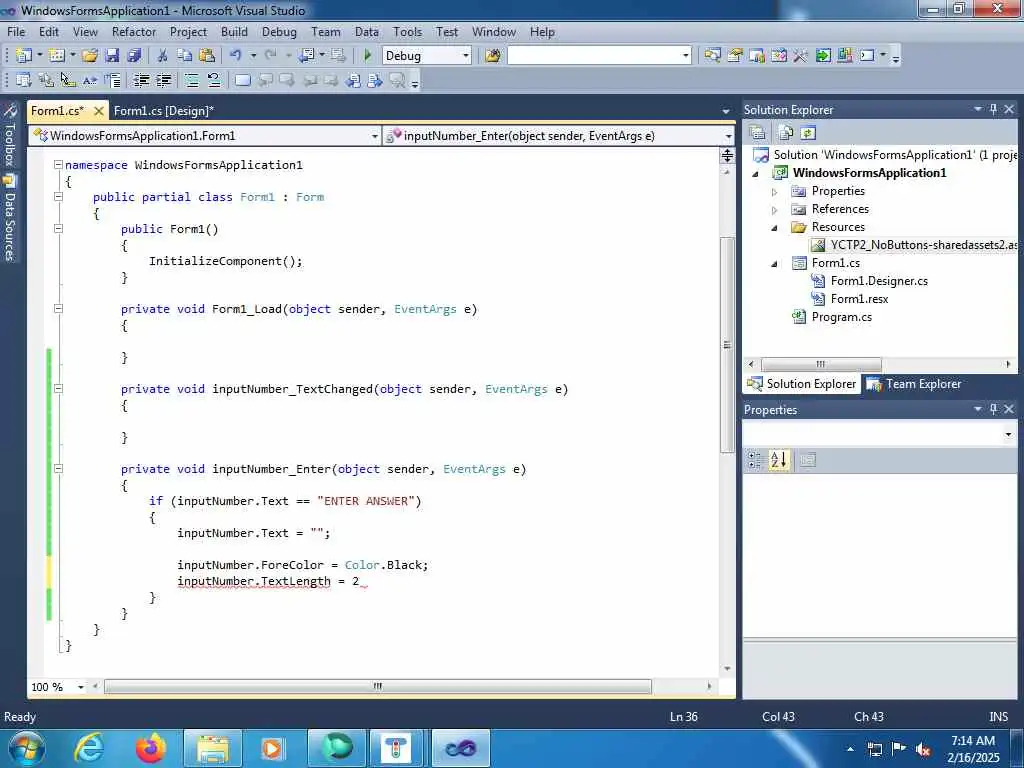This screenshot has width=1024, height=768.
Task: Start debugging with the green play arrow
Action: pos(368,56)
